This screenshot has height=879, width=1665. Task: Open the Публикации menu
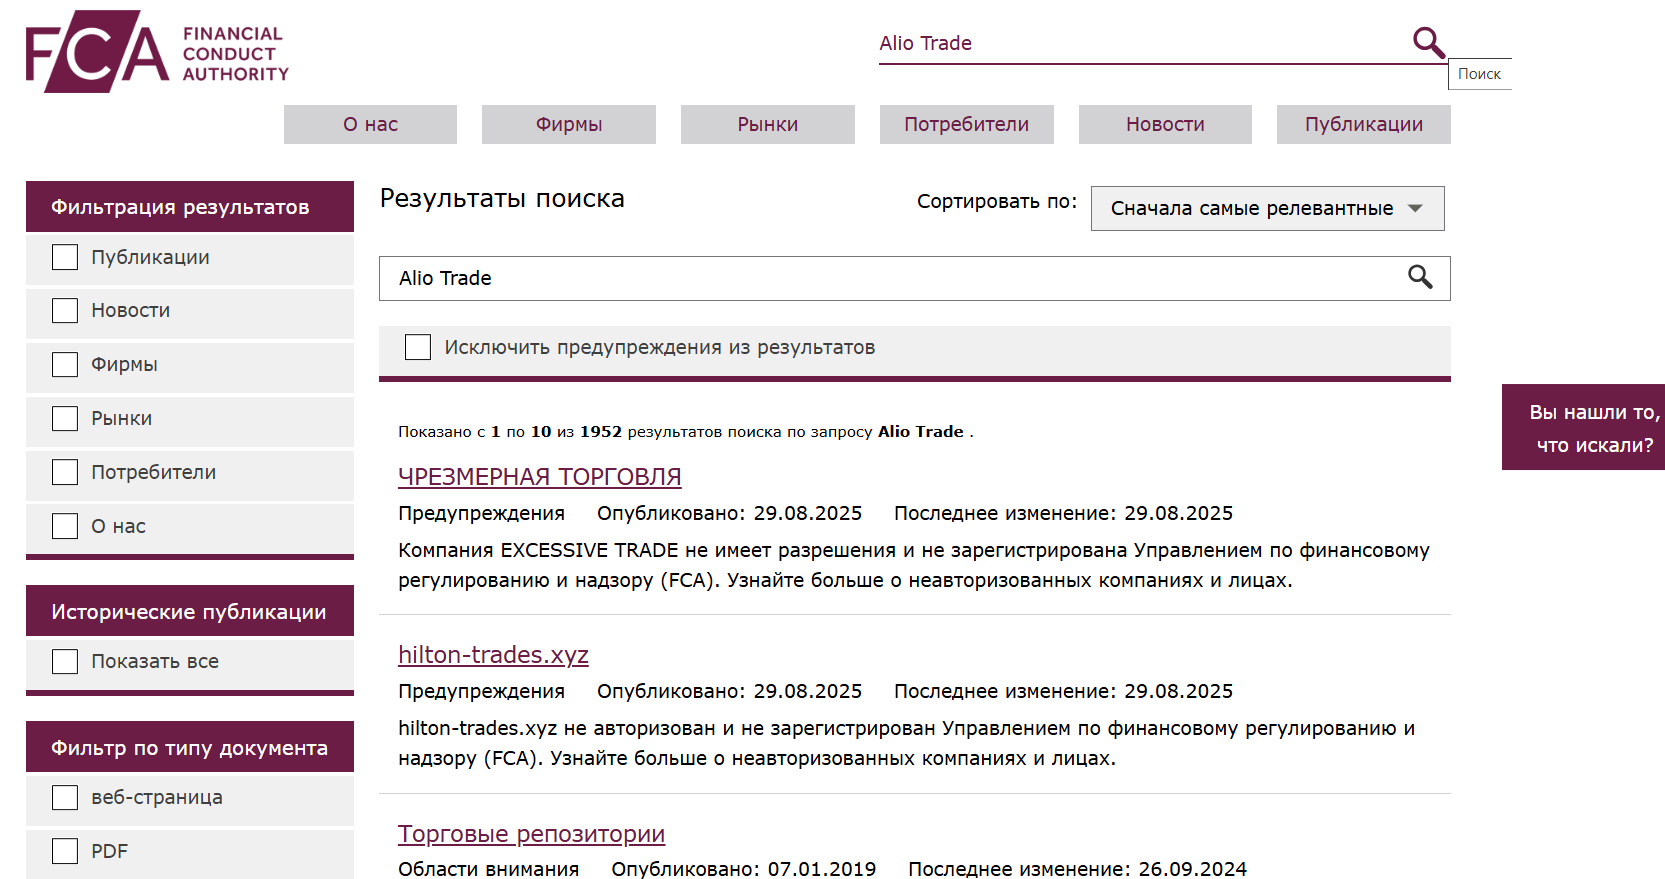click(1364, 124)
